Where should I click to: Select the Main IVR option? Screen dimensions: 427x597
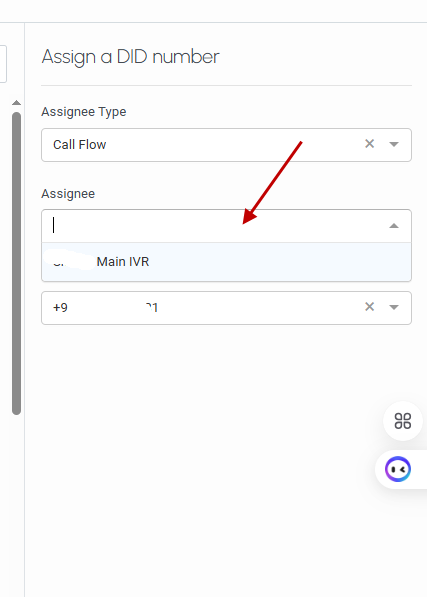(x=226, y=262)
